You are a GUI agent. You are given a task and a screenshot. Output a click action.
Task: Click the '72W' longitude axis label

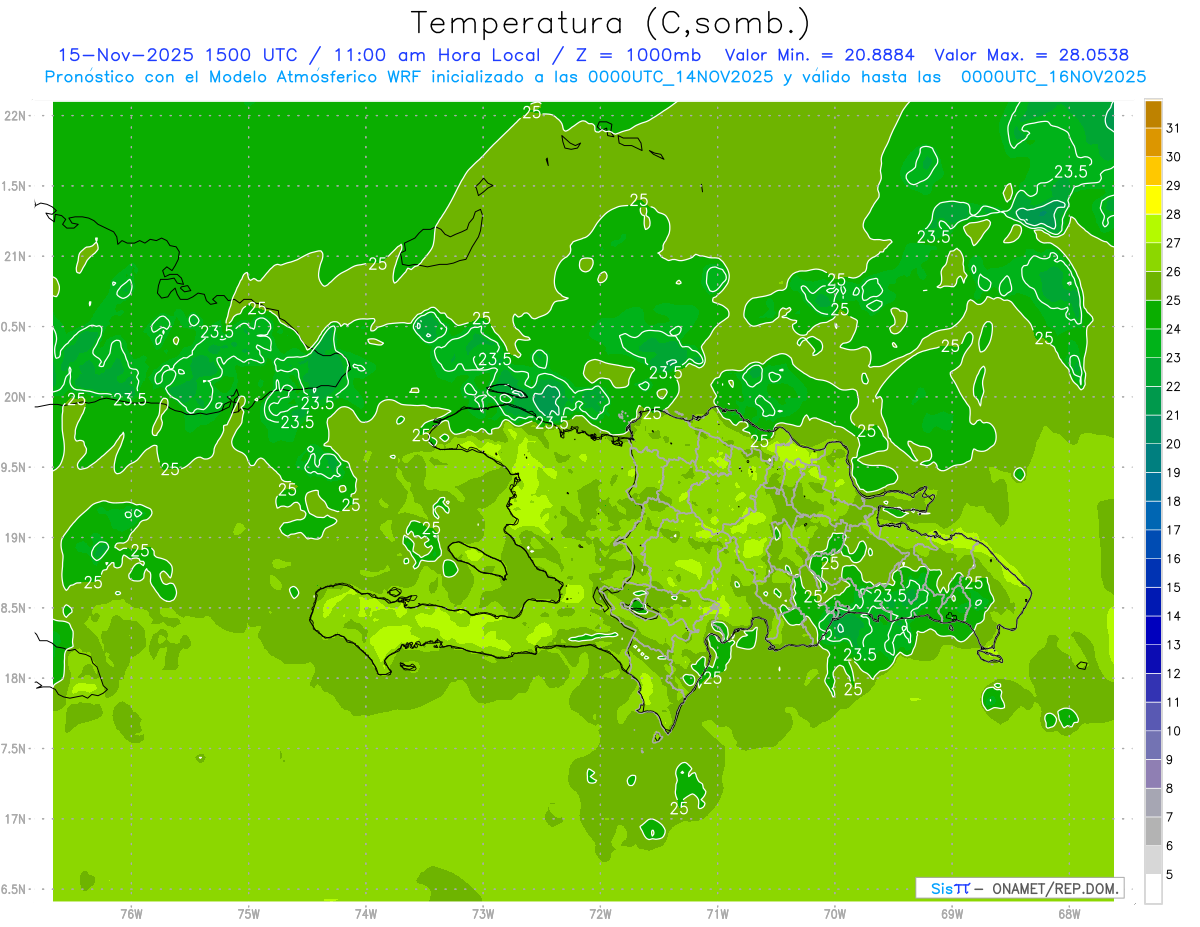pyautogui.click(x=600, y=913)
